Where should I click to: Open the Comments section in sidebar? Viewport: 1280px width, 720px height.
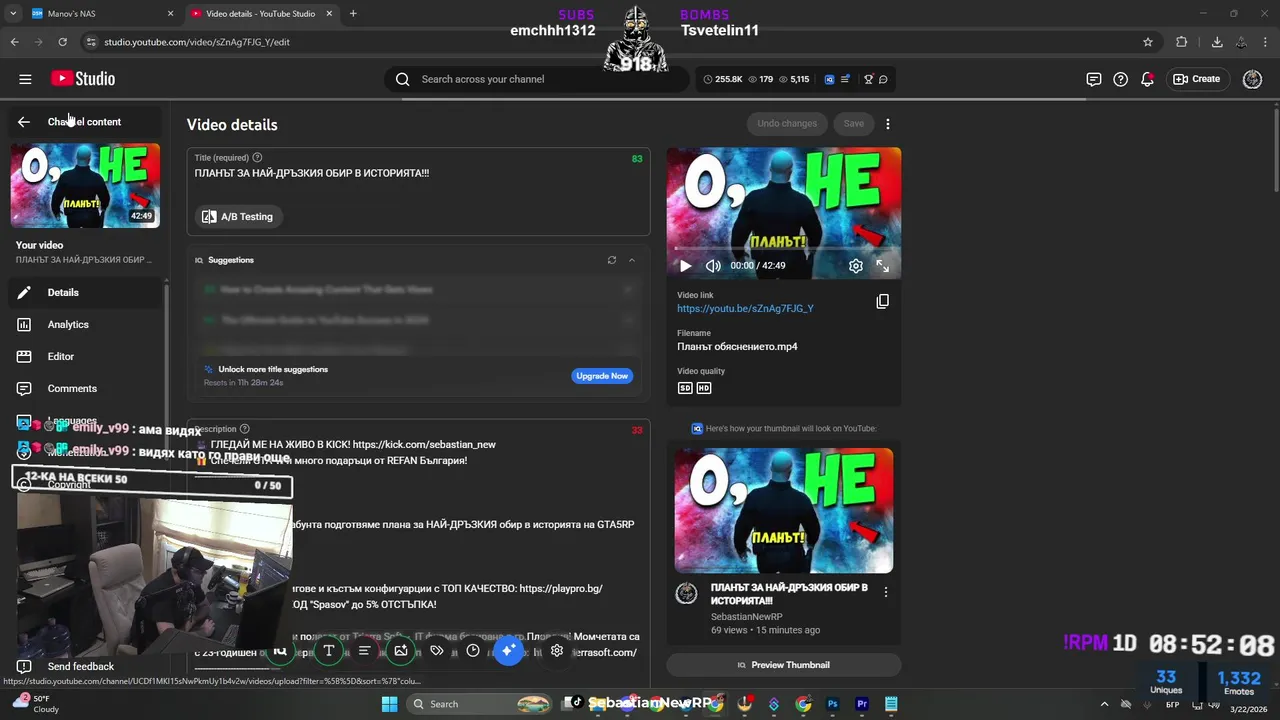pos(85,389)
